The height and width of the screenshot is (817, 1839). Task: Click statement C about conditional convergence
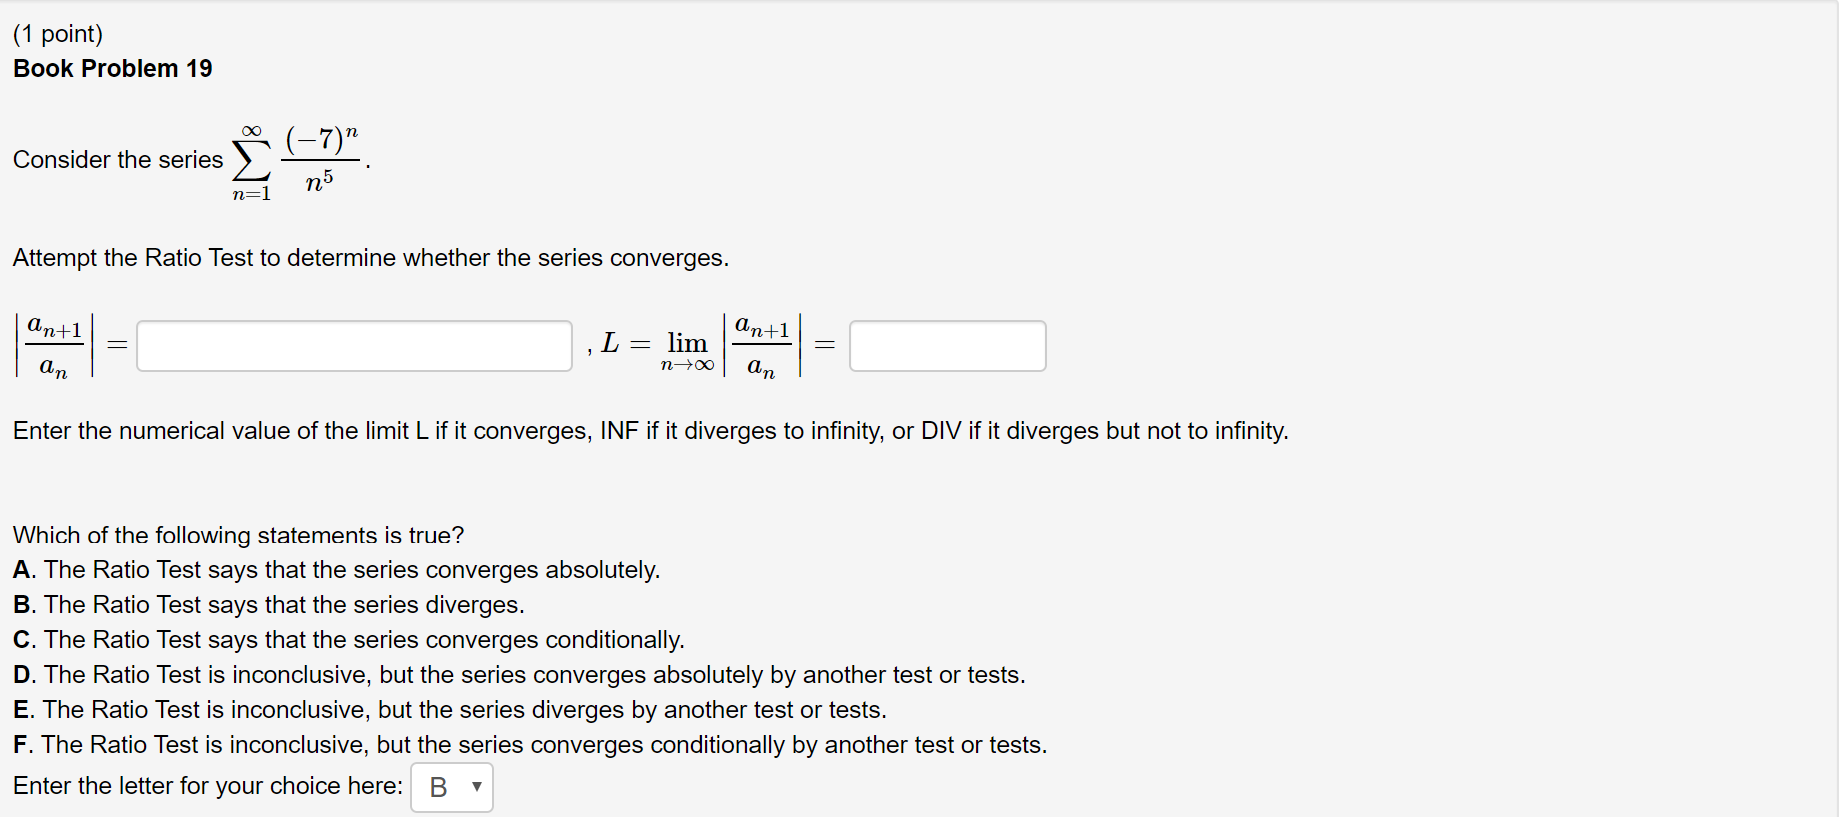(348, 639)
